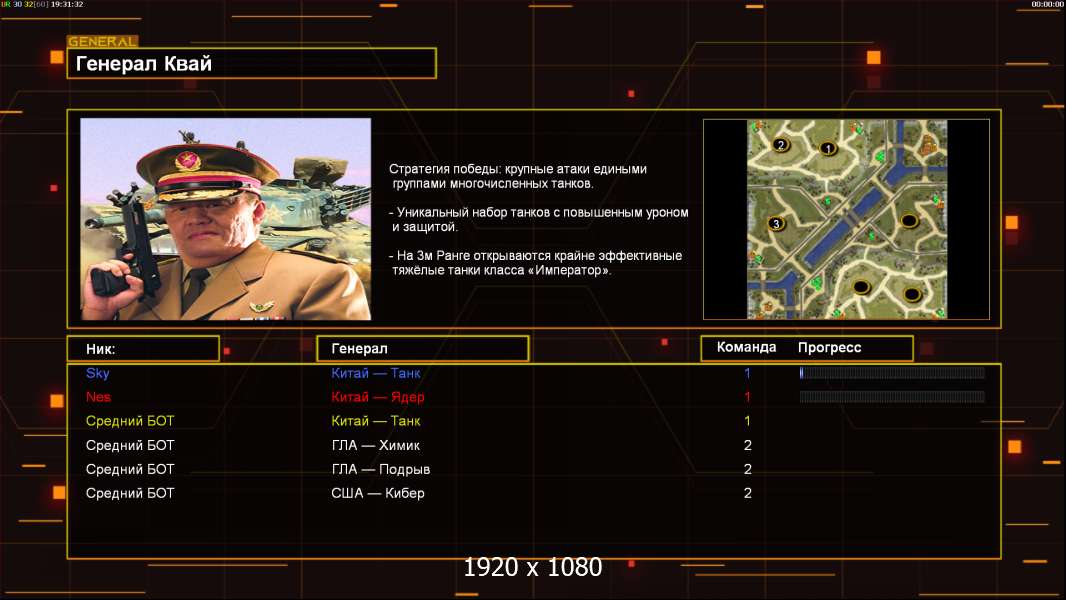Screen dimensions: 1066x600
Task: Click team number 2 in the США — Кибер row
Action: pyautogui.click(x=748, y=493)
